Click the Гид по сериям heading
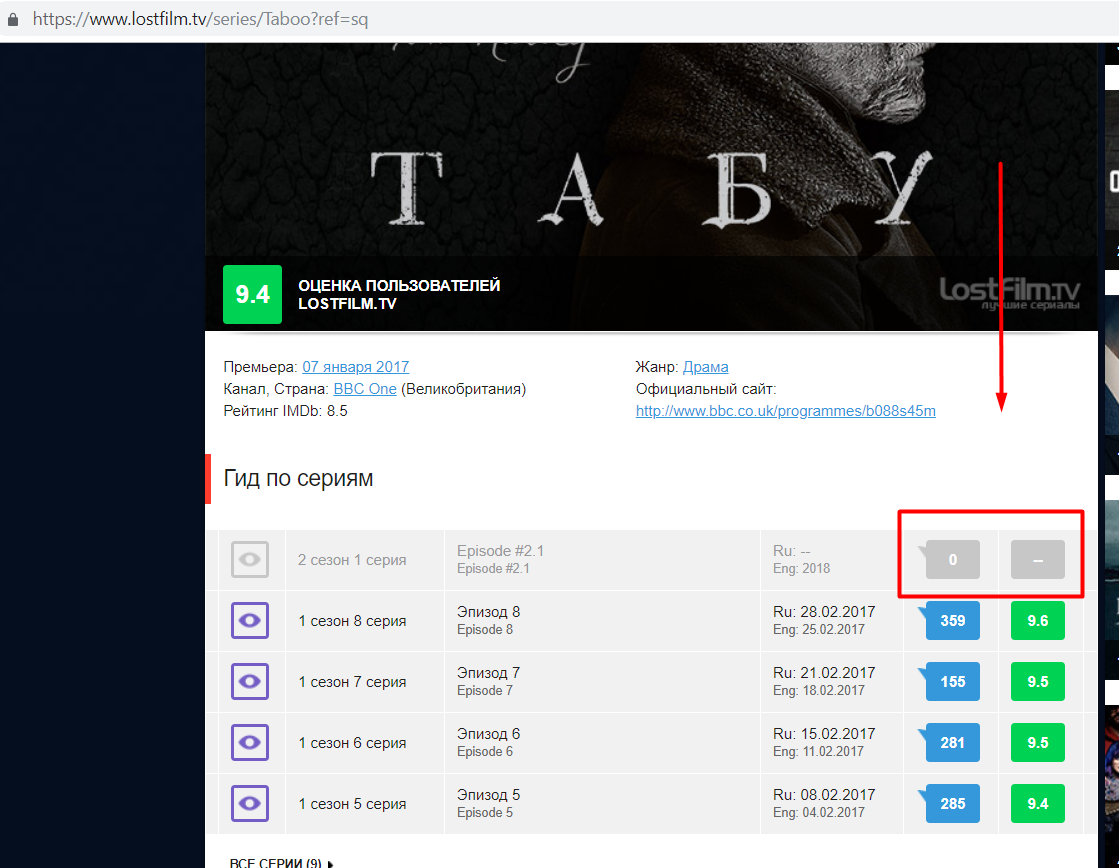The width and height of the screenshot is (1119, 868). [x=298, y=478]
